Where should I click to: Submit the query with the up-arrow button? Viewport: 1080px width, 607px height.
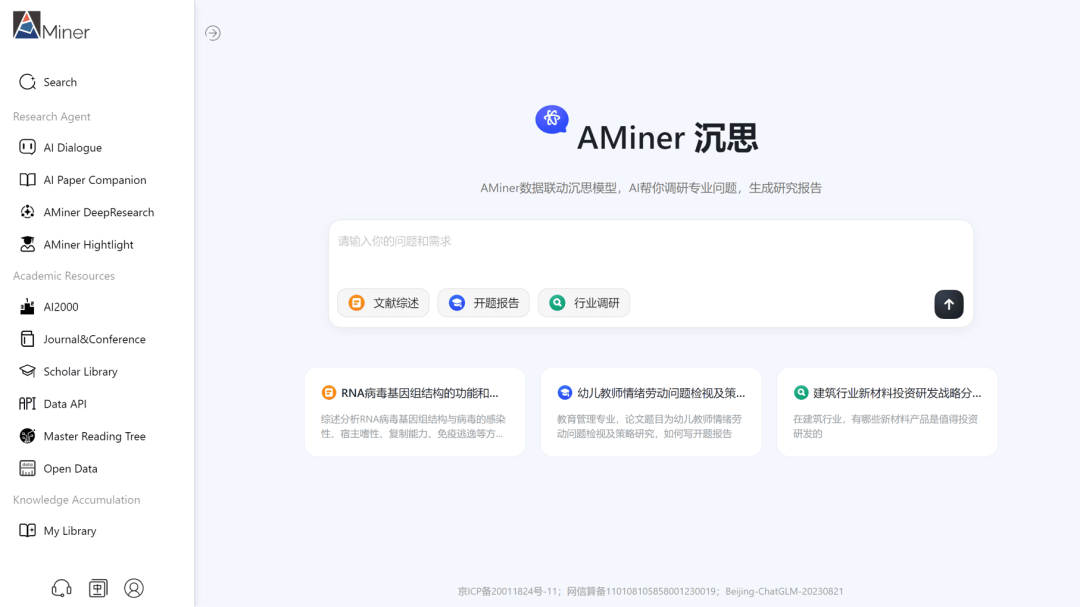948,305
